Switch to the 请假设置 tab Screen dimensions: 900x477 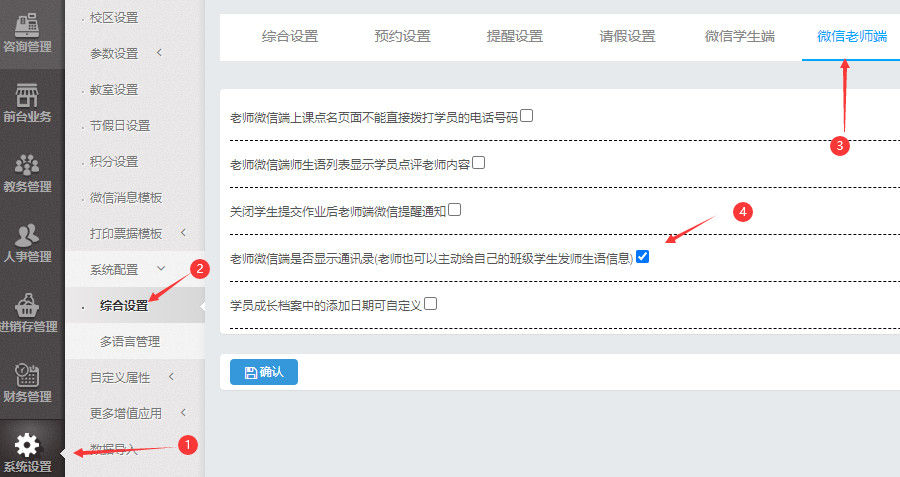coord(627,36)
